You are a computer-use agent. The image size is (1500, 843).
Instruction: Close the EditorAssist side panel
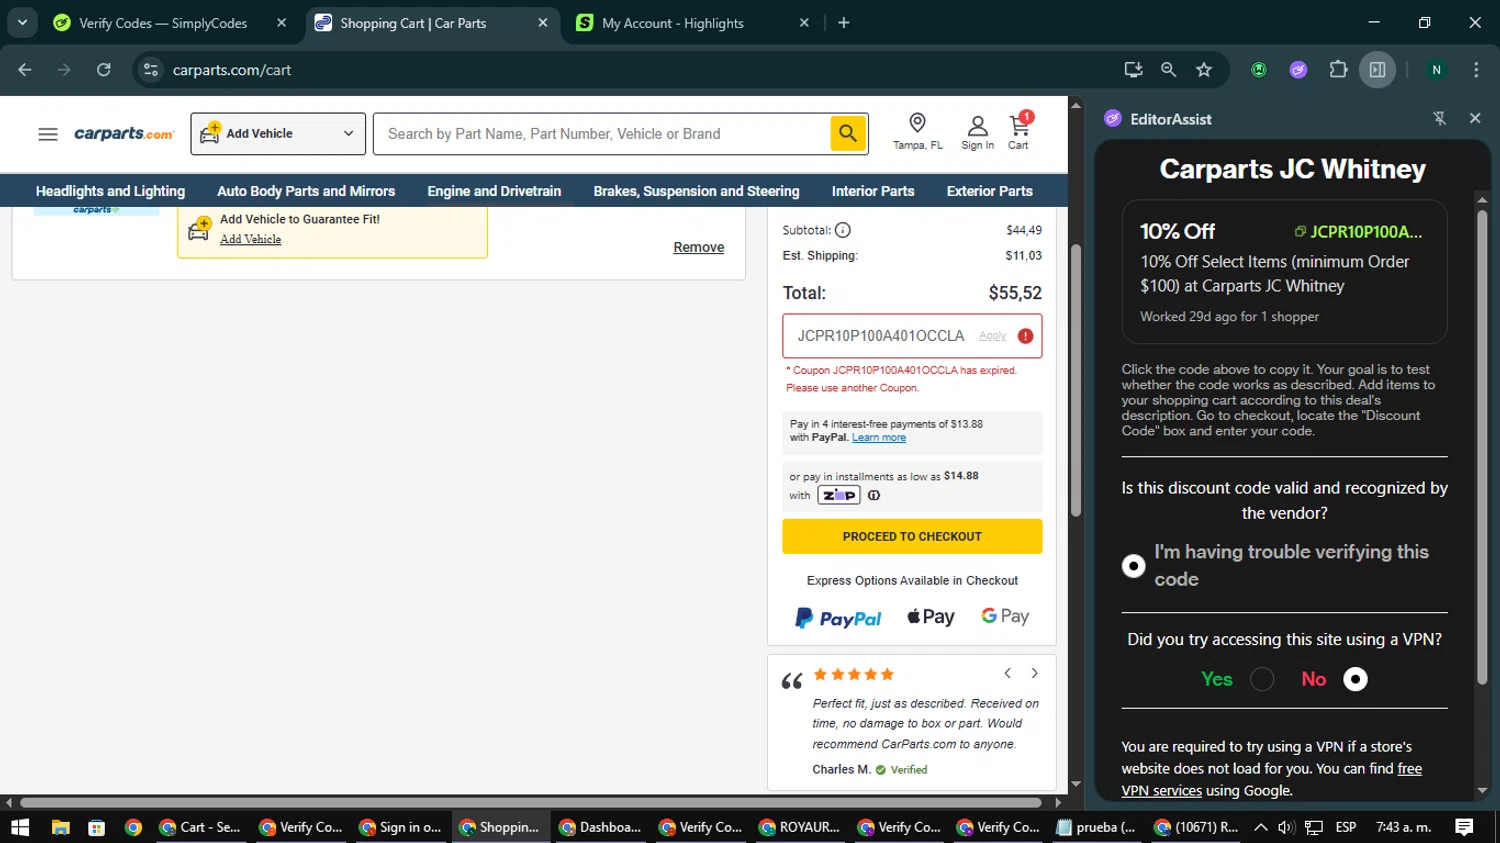click(1475, 118)
